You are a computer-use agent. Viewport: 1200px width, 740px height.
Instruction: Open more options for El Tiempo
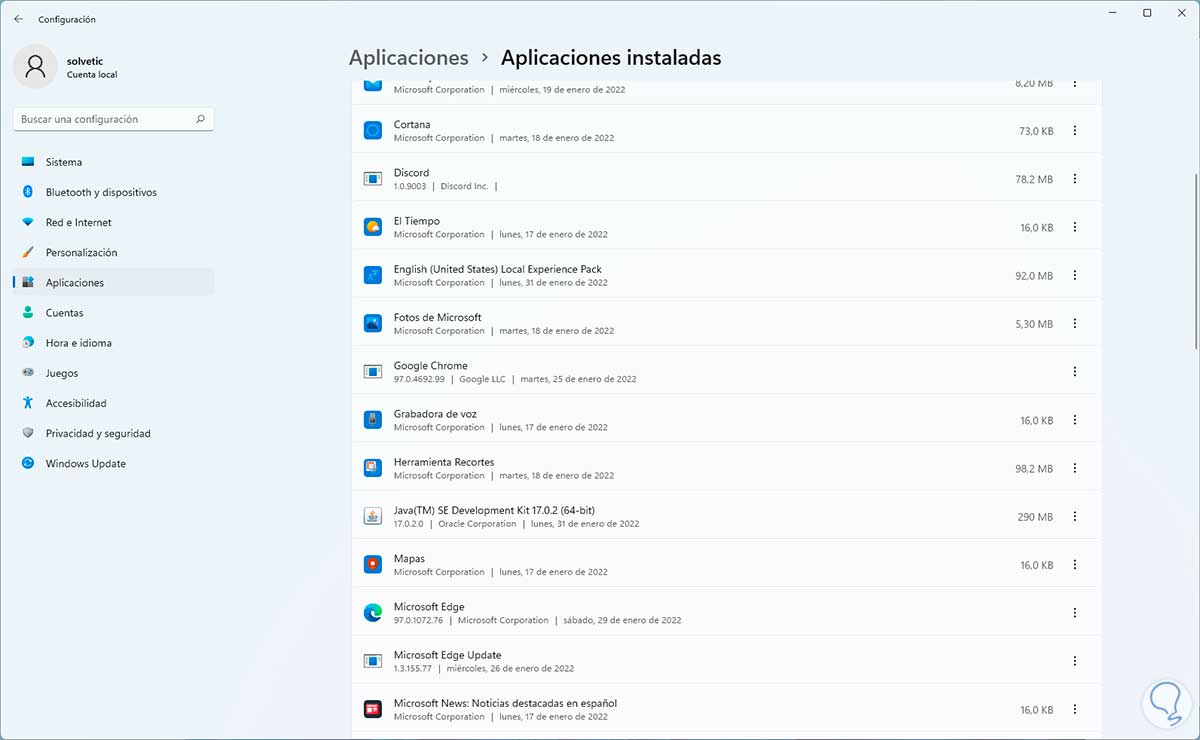pos(1075,227)
